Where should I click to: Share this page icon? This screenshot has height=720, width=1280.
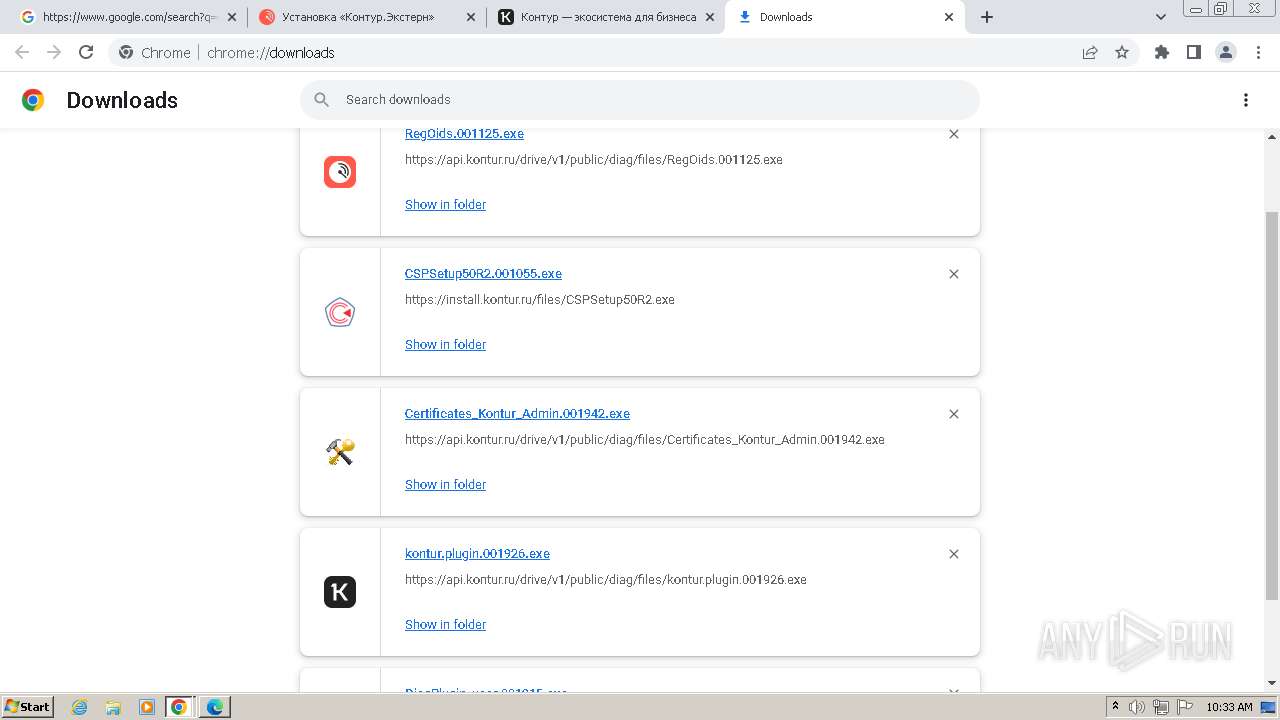pos(1090,52)
